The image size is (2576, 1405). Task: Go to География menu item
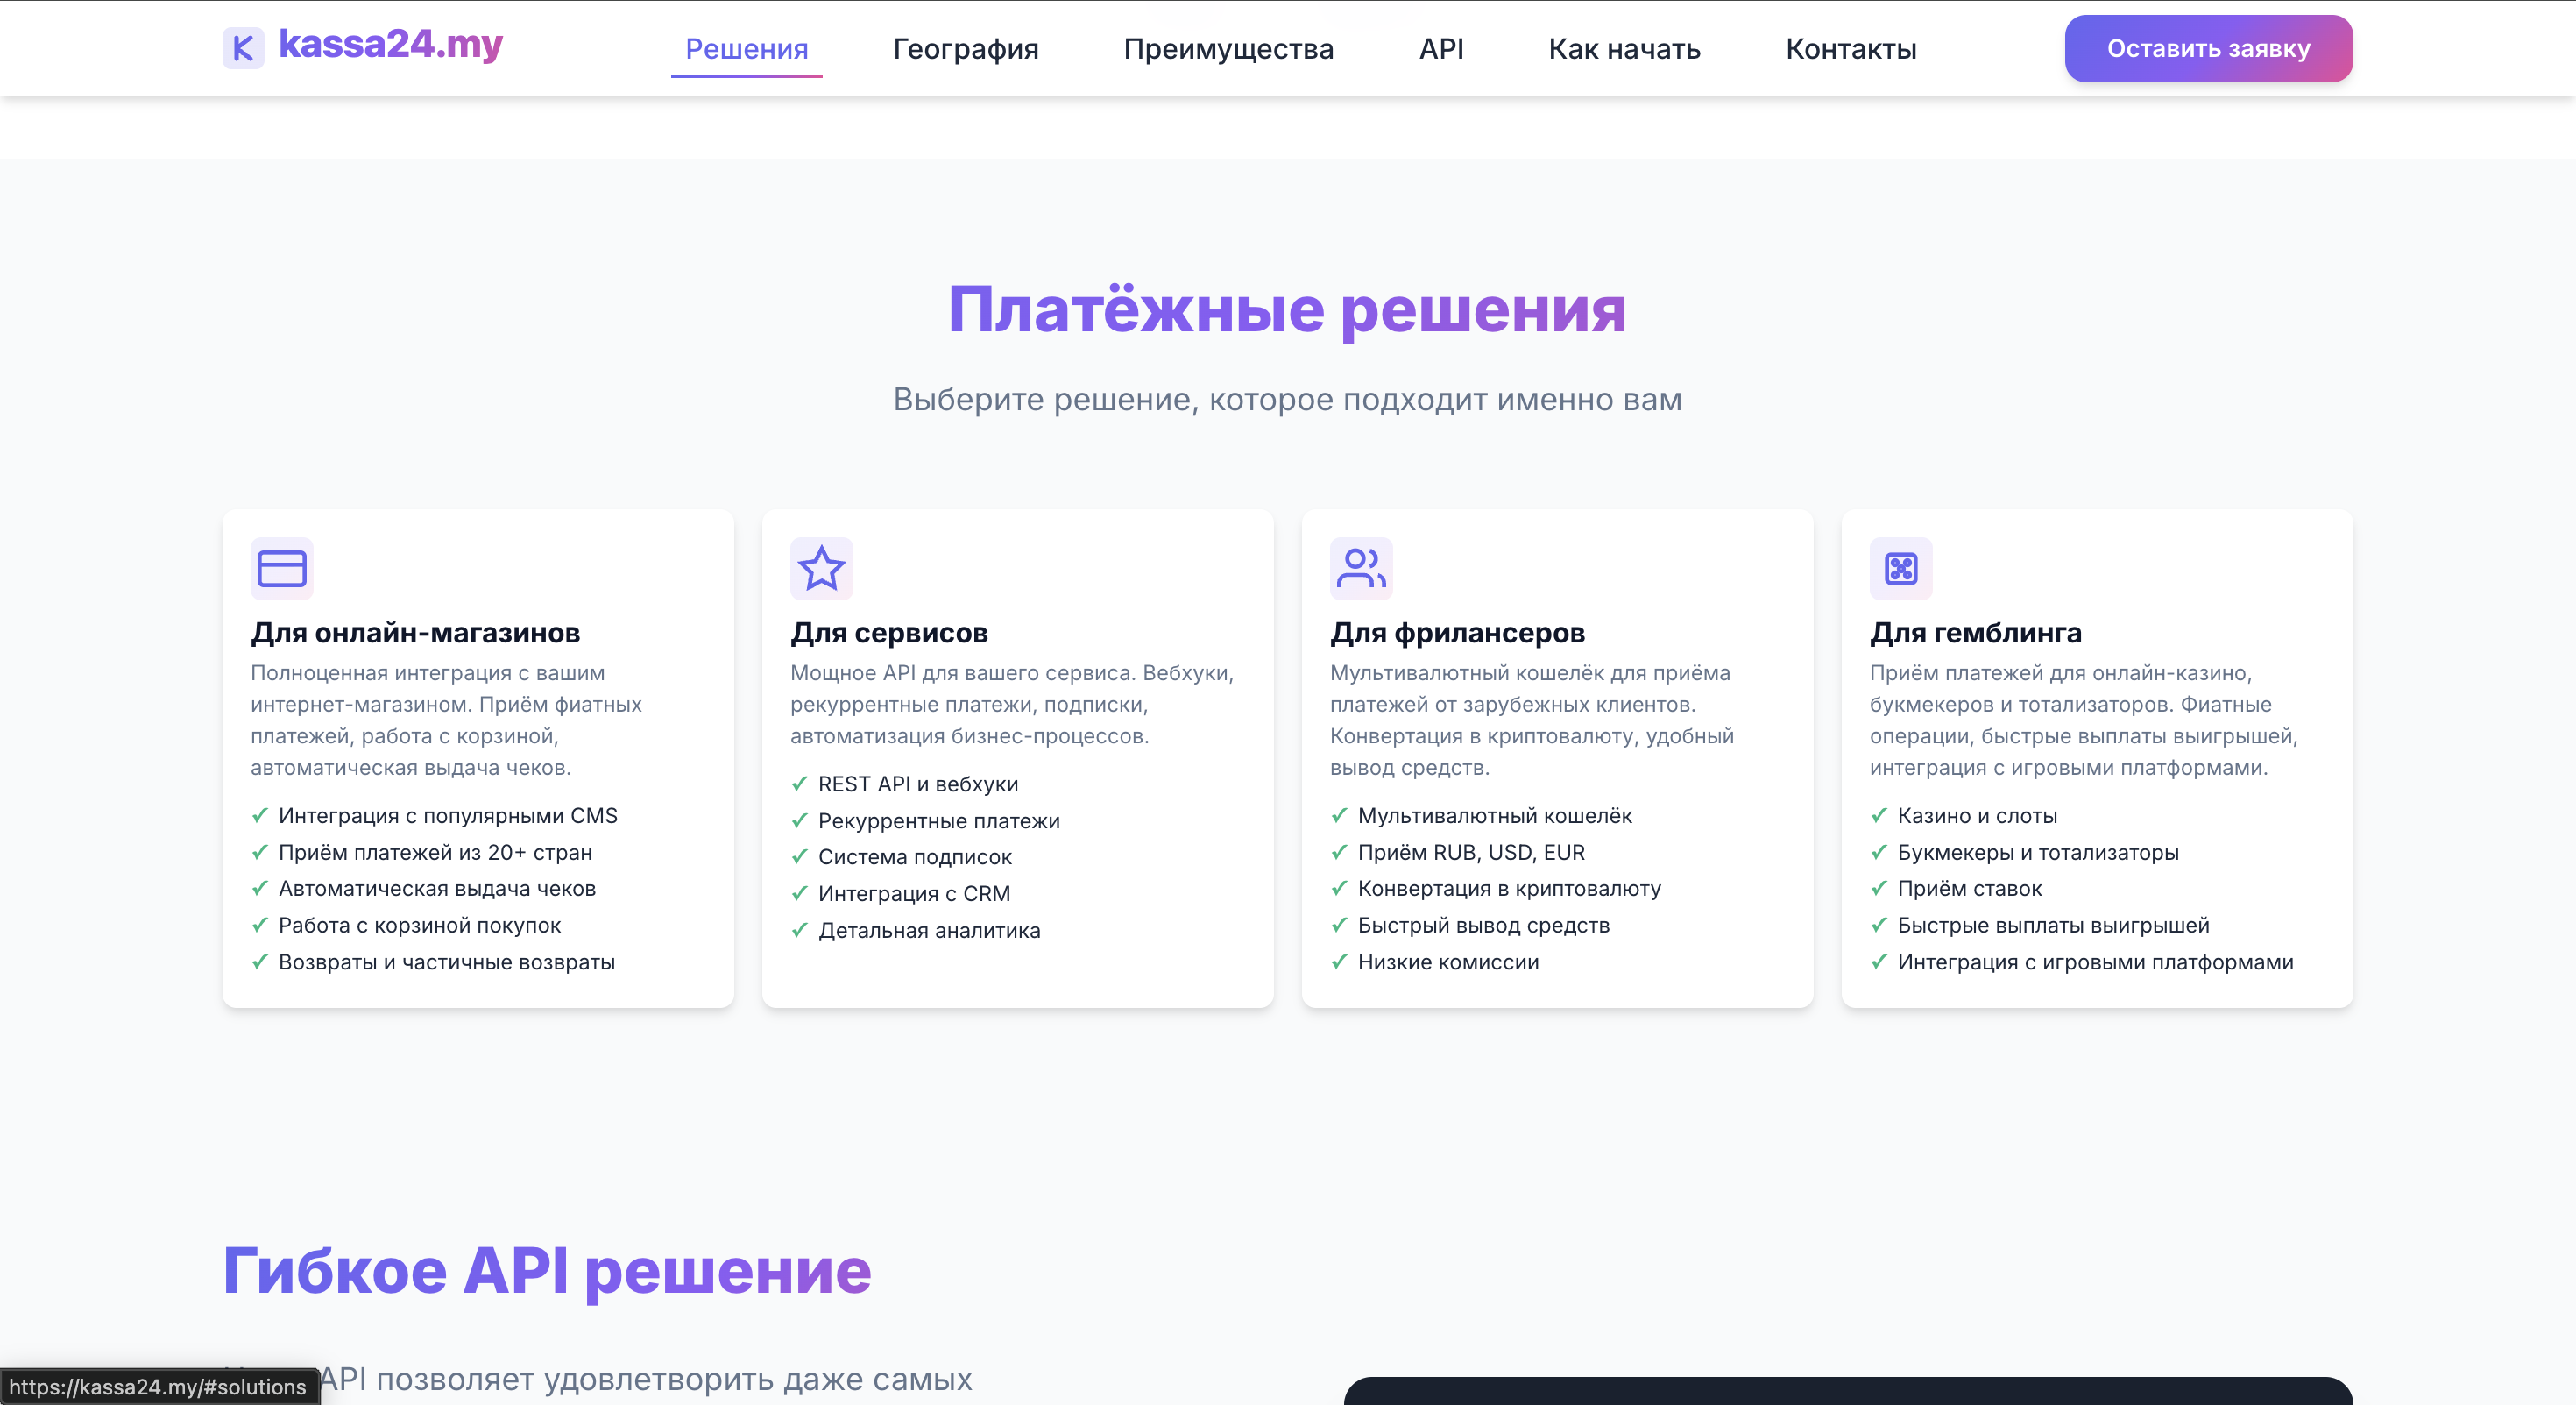965,48
